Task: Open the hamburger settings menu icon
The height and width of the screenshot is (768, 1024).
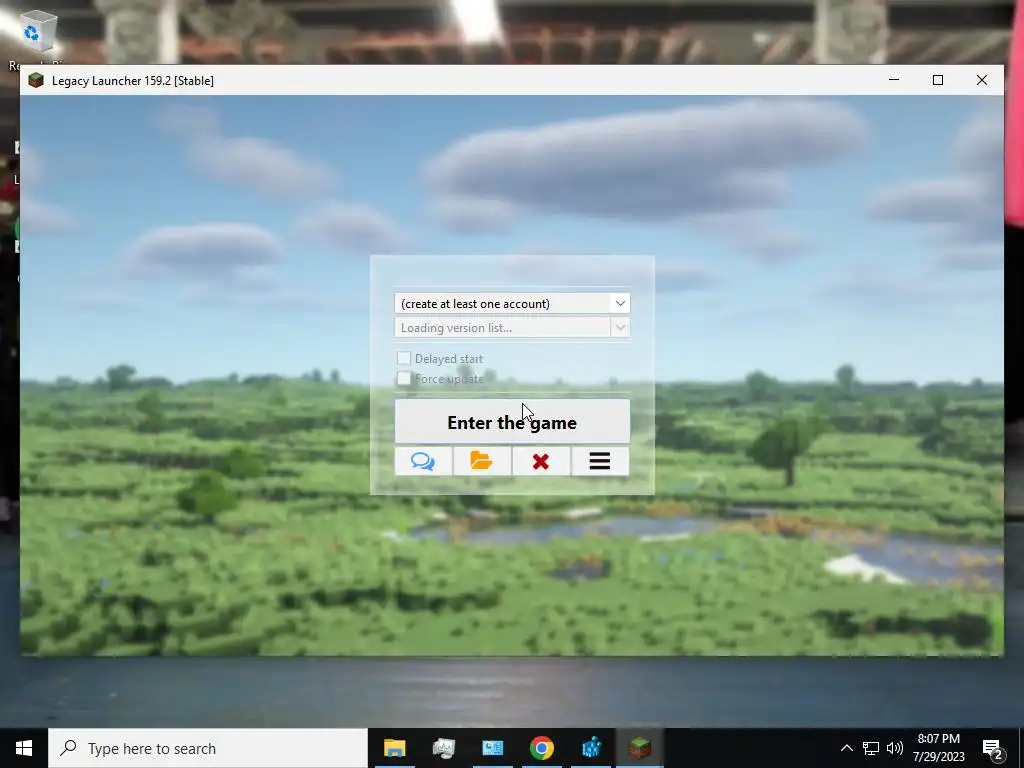Action: (600, 461)
